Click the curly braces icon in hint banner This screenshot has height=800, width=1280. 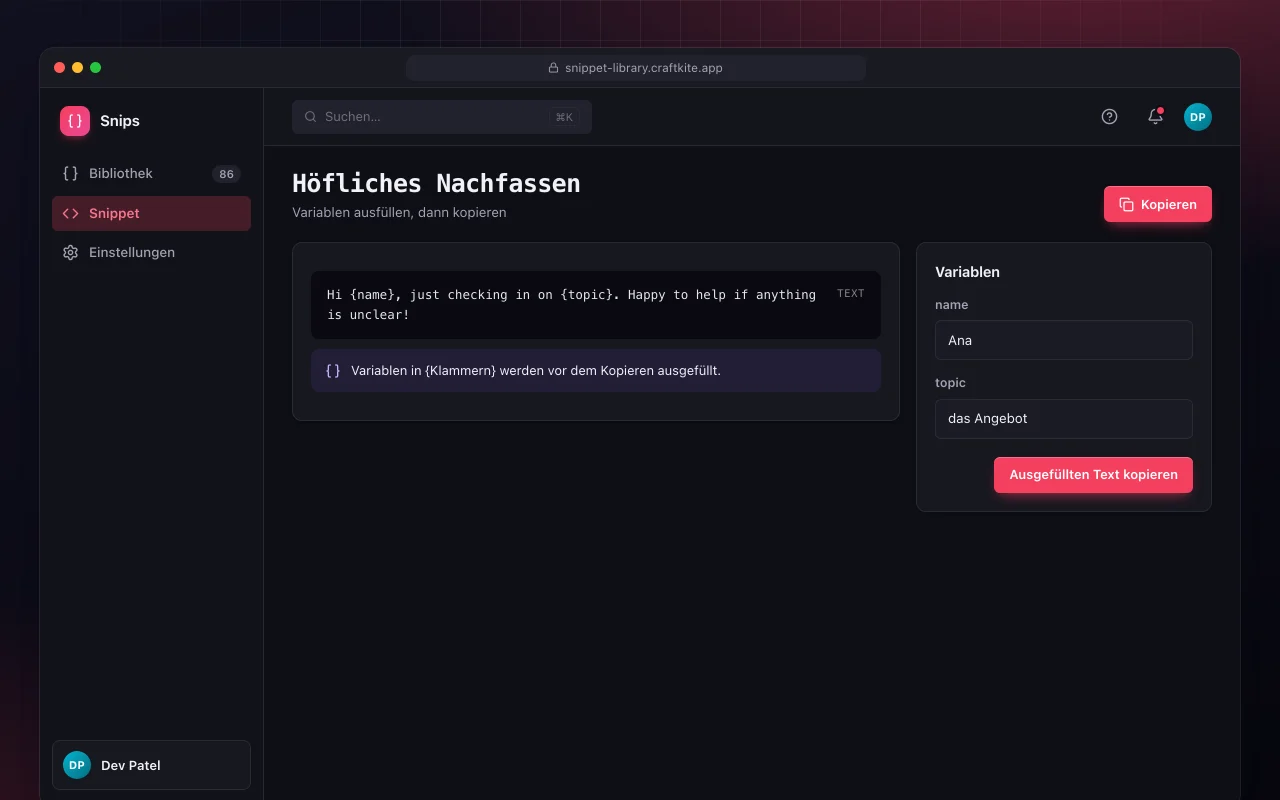(x=333, y=371)
